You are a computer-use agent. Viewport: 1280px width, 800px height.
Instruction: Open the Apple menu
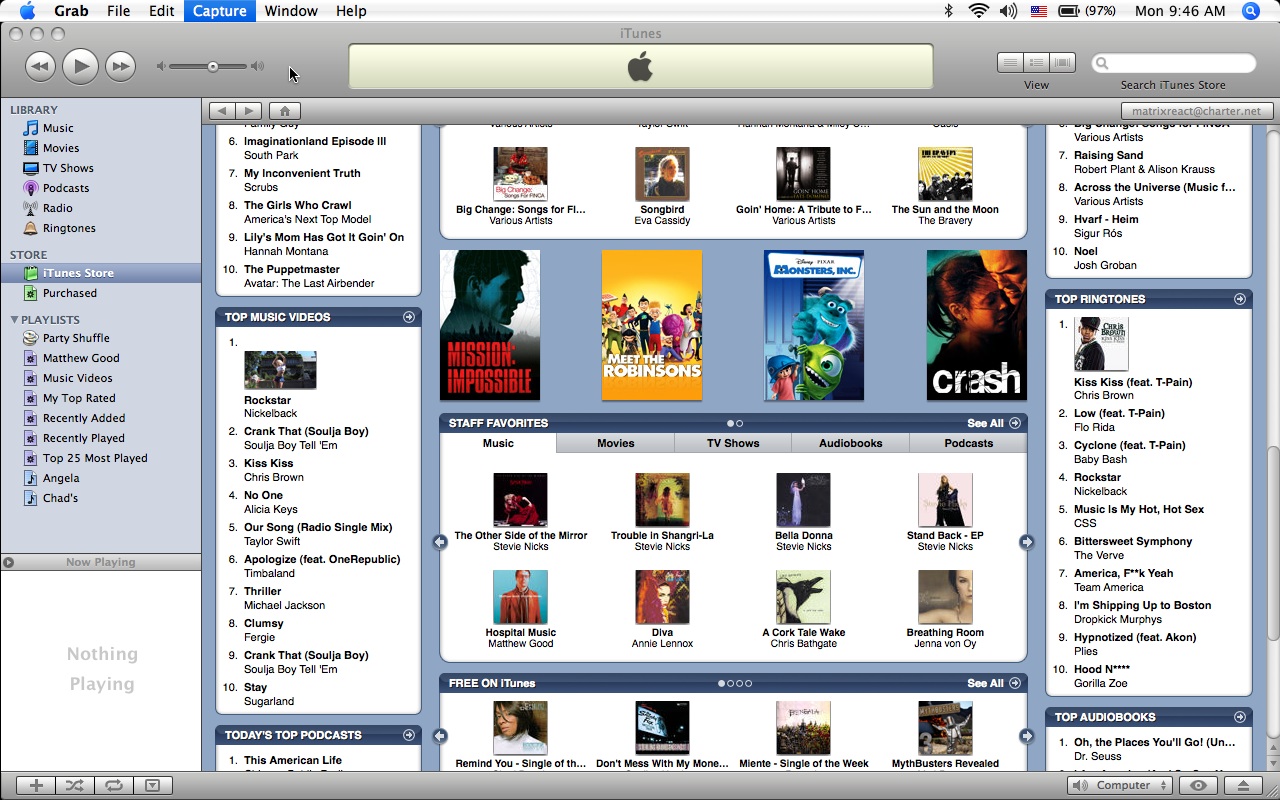(27, 11)
